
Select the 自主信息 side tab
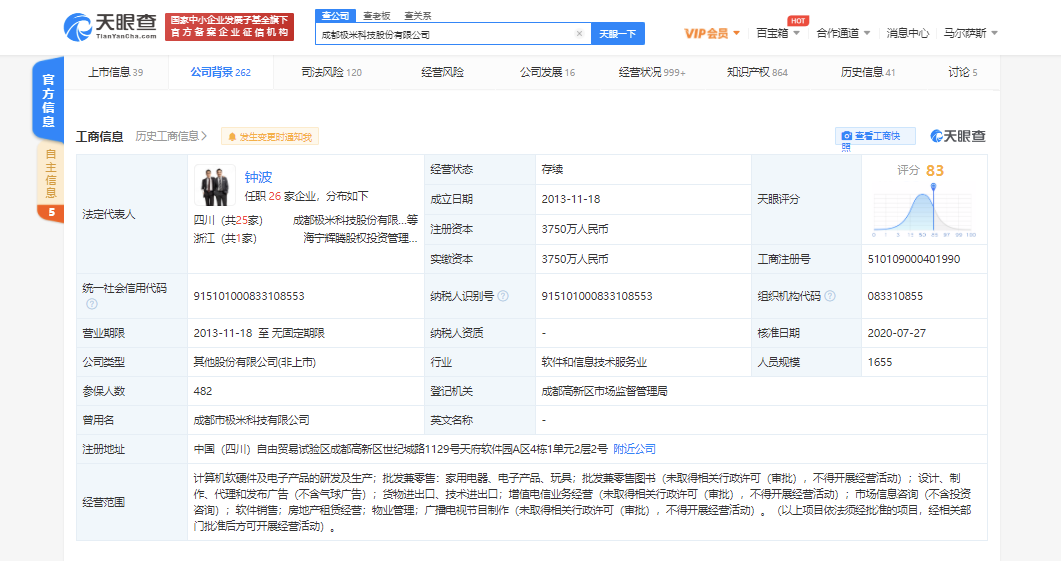pos(50,174)
